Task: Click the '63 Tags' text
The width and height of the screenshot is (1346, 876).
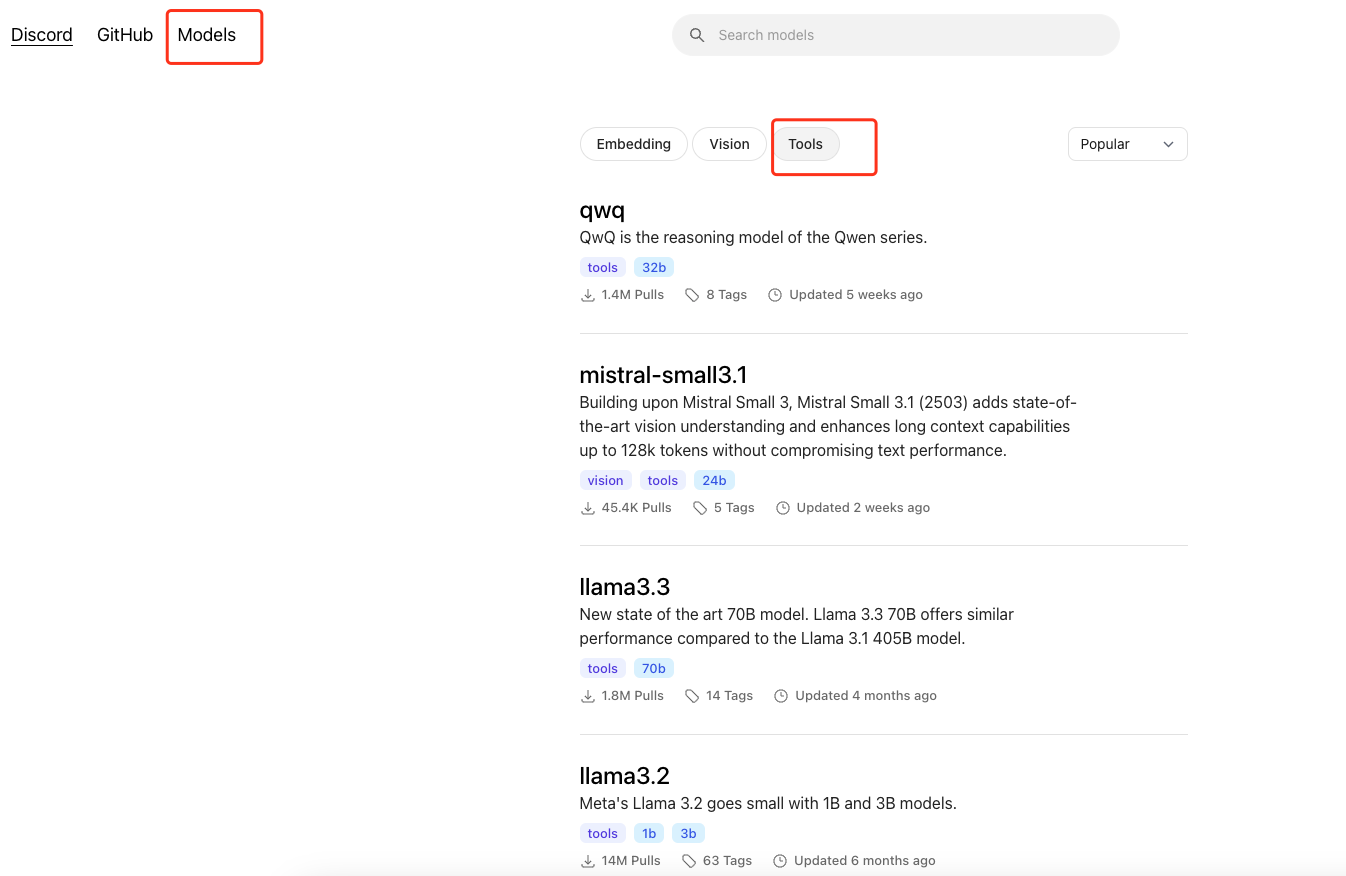Action: (x=727, y=861)
